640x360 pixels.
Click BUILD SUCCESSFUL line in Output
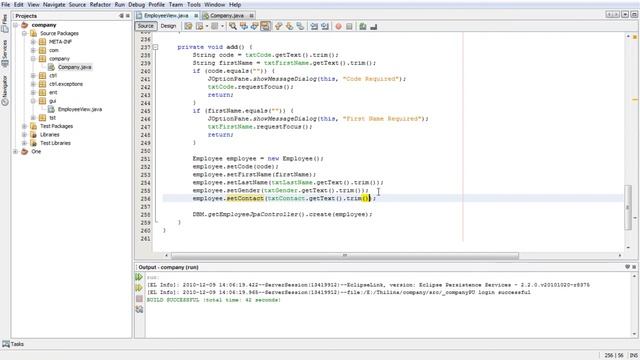pyautogui.click(x=213, y=300)
